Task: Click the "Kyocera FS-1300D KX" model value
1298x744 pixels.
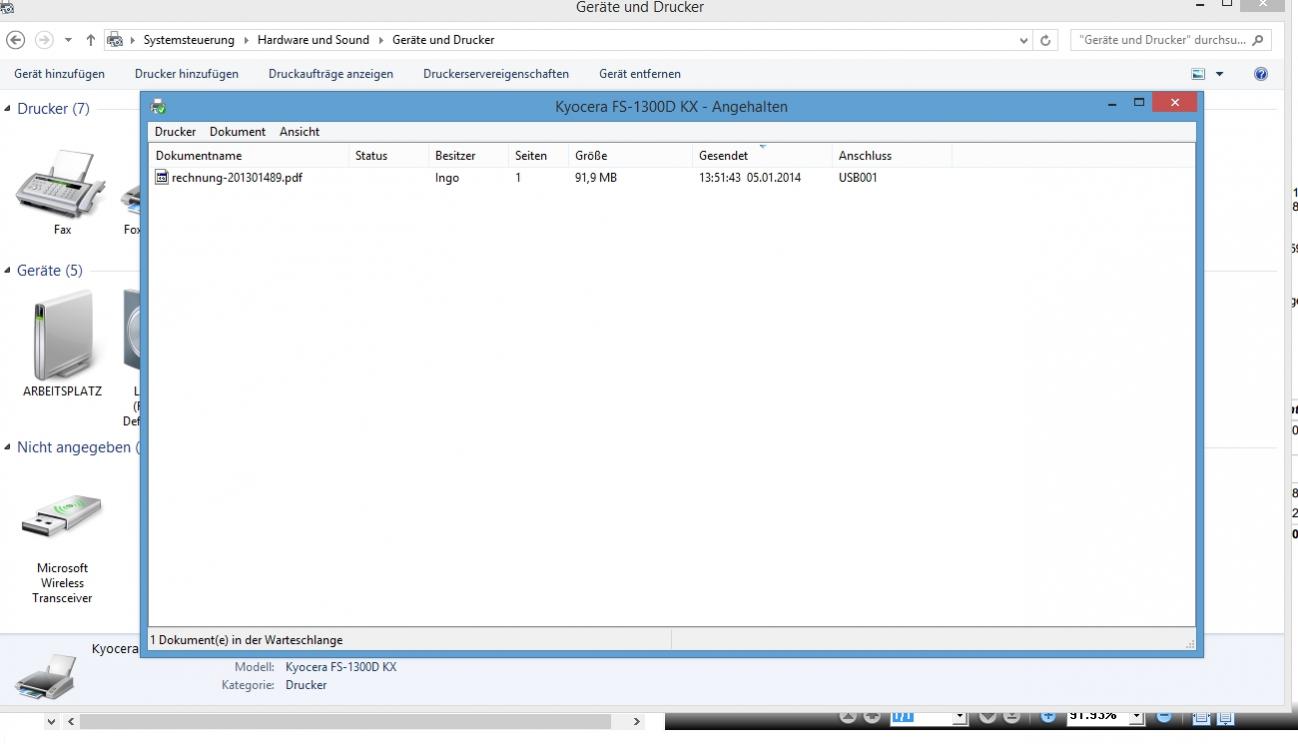Action: click(x=341, y=667)
